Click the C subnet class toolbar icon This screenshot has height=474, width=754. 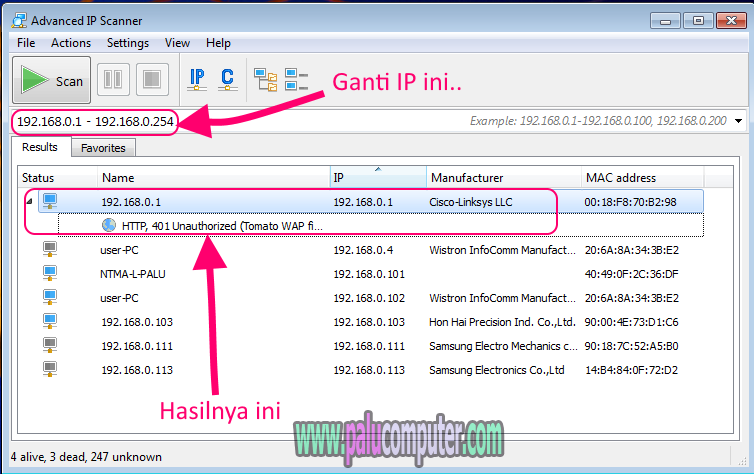click(227, 79)
